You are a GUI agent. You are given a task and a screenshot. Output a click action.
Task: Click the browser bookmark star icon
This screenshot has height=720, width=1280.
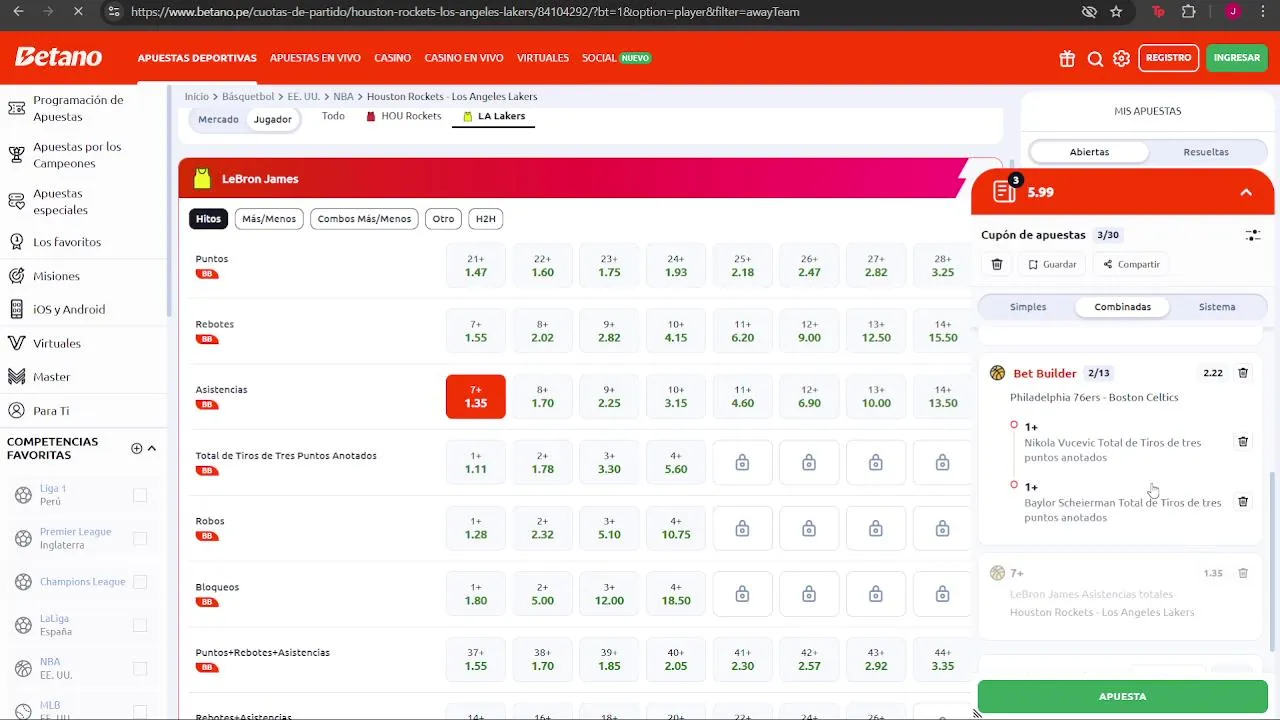click(x=1116, y=12)
